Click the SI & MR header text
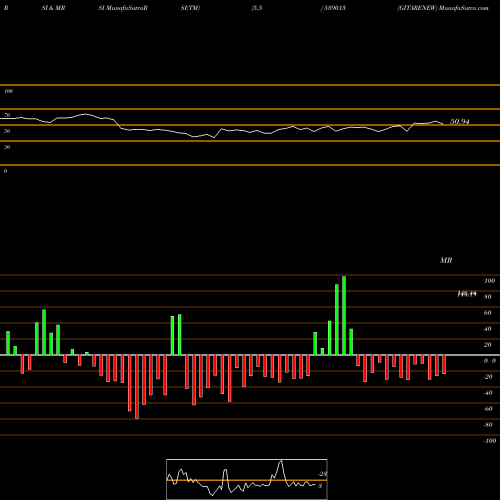This screenshot has width=500, height=500. click(53, 8)
